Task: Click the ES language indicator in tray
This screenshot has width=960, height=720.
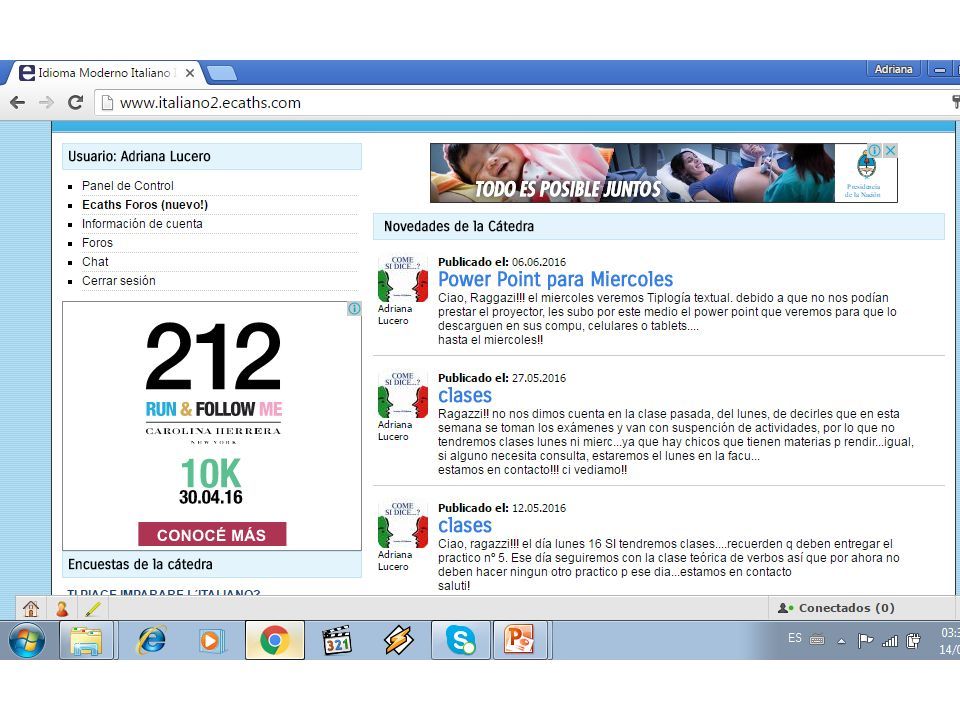Action: [795, 639]
